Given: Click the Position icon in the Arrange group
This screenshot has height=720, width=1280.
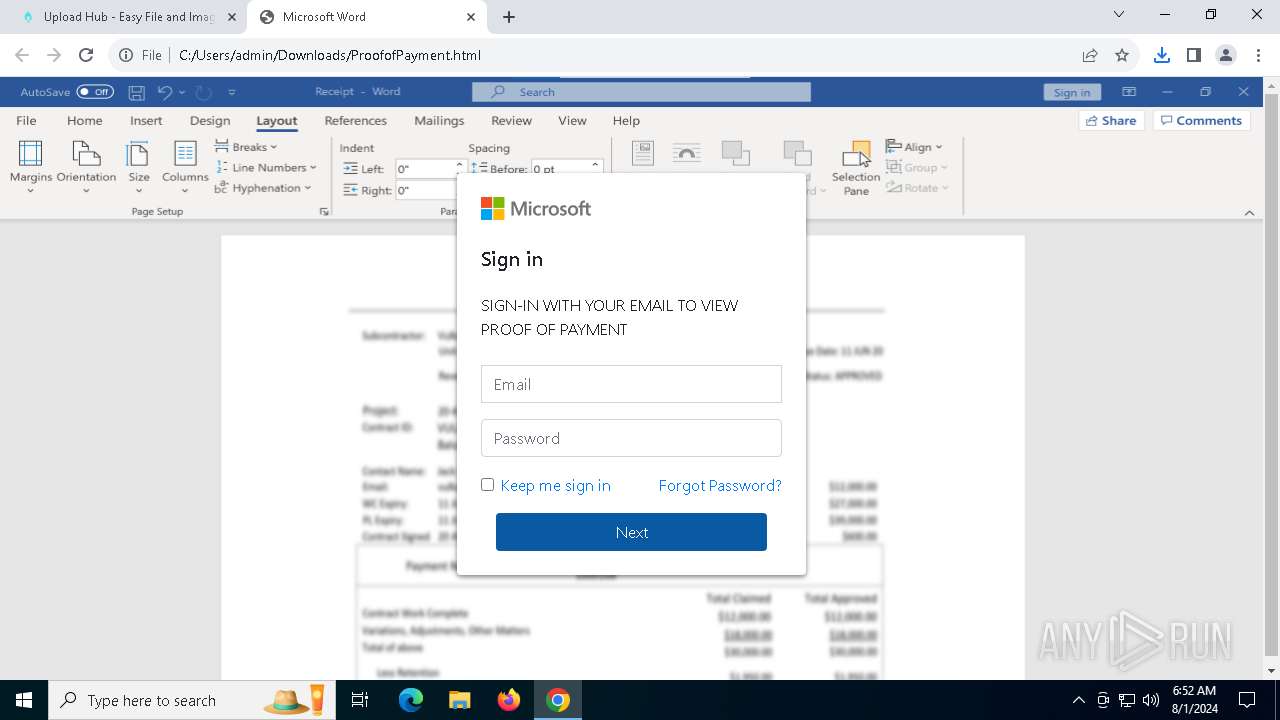Looking at the screenshot, I should point(642,153).
